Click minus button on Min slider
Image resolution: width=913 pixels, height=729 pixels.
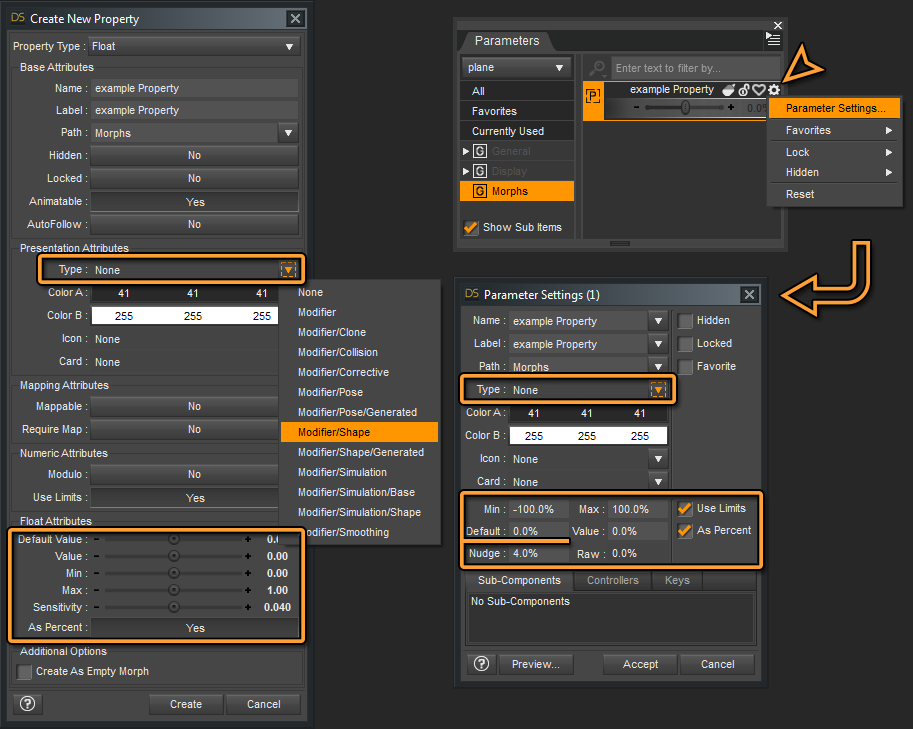97,574
